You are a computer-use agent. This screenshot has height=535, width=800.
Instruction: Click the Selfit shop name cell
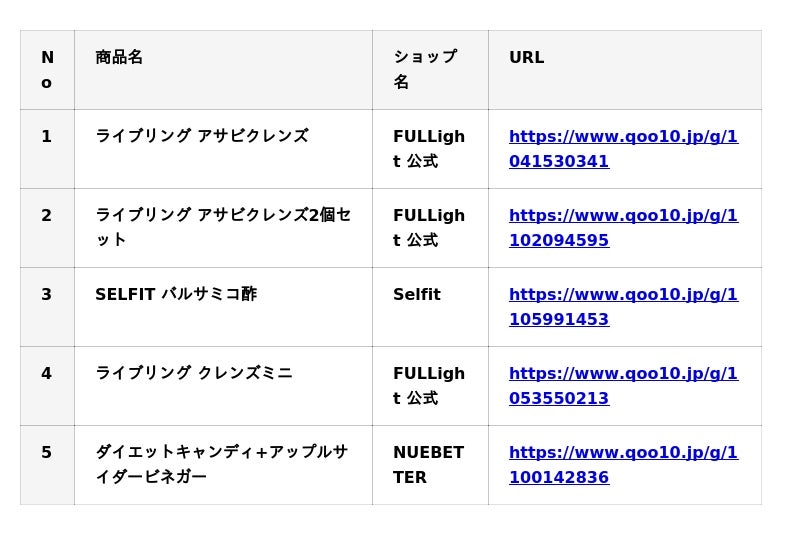pyautogui.click(x=417, y=294)
